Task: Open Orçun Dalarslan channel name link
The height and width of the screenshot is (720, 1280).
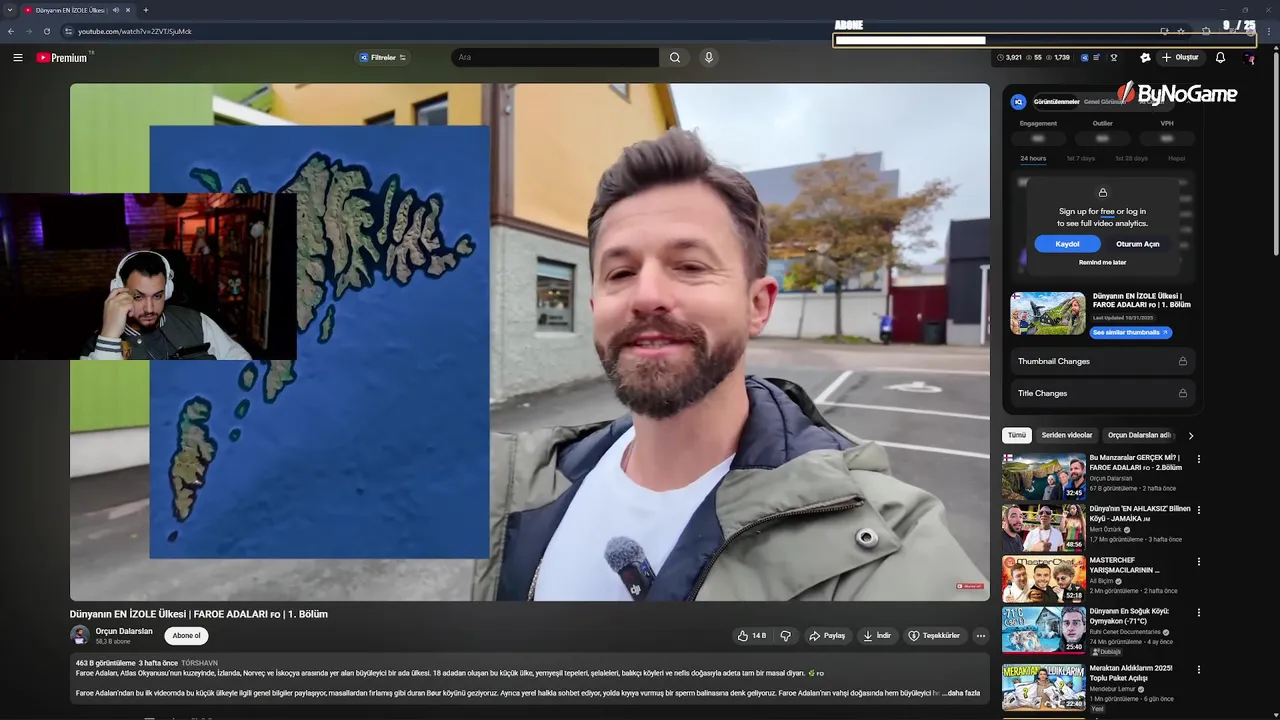Action: pyautogui.click(x=124, y=631)
